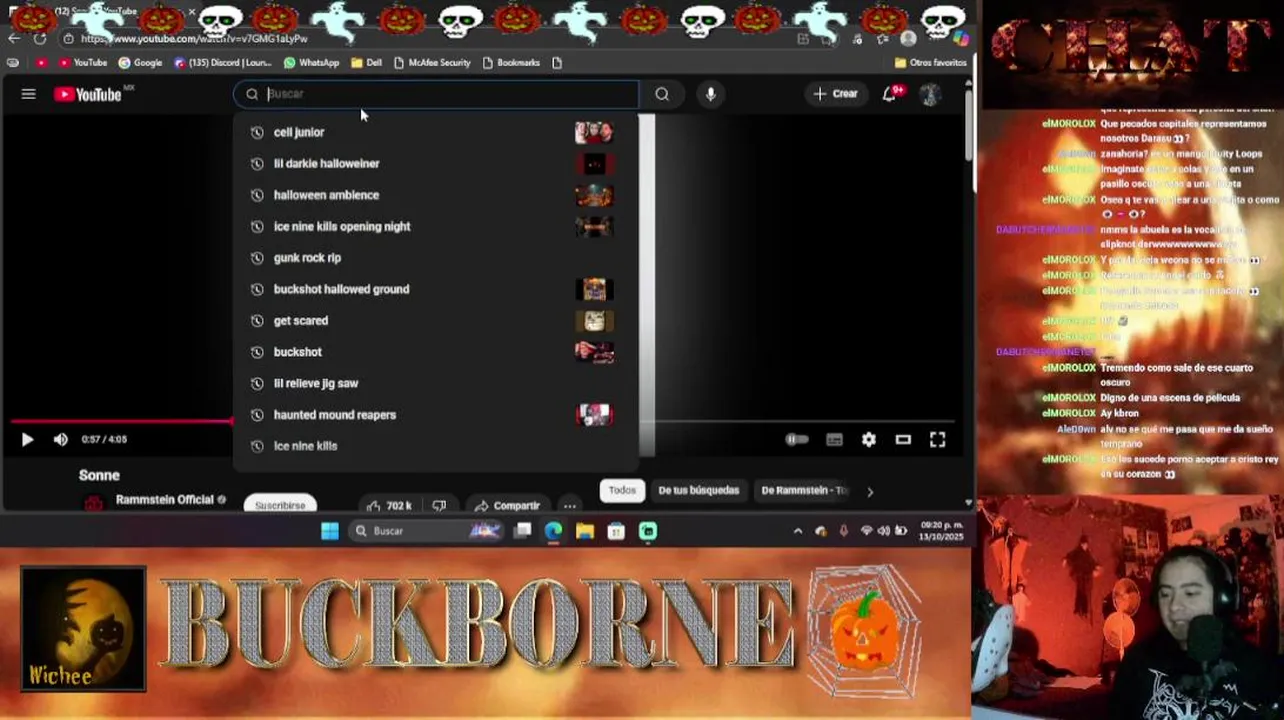Reload the page in browser
Image resolution: width=1284 pixels, height=720 pixels.
click(40, 38)
